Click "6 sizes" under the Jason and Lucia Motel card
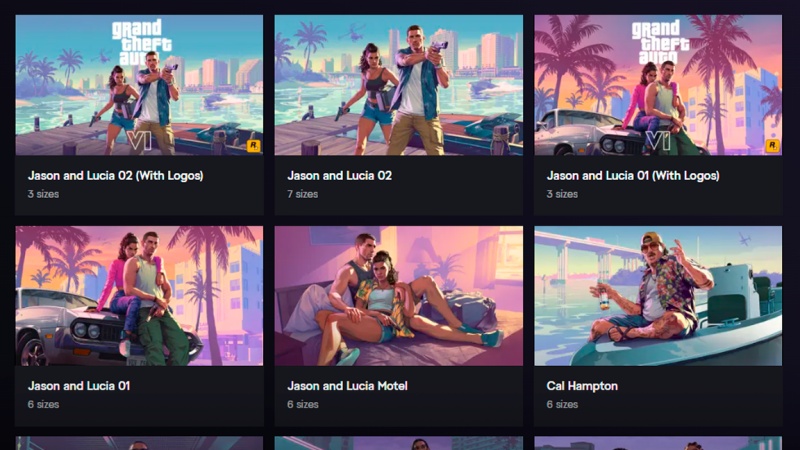The width and height of the screenshot is (800, 450). 303,404
